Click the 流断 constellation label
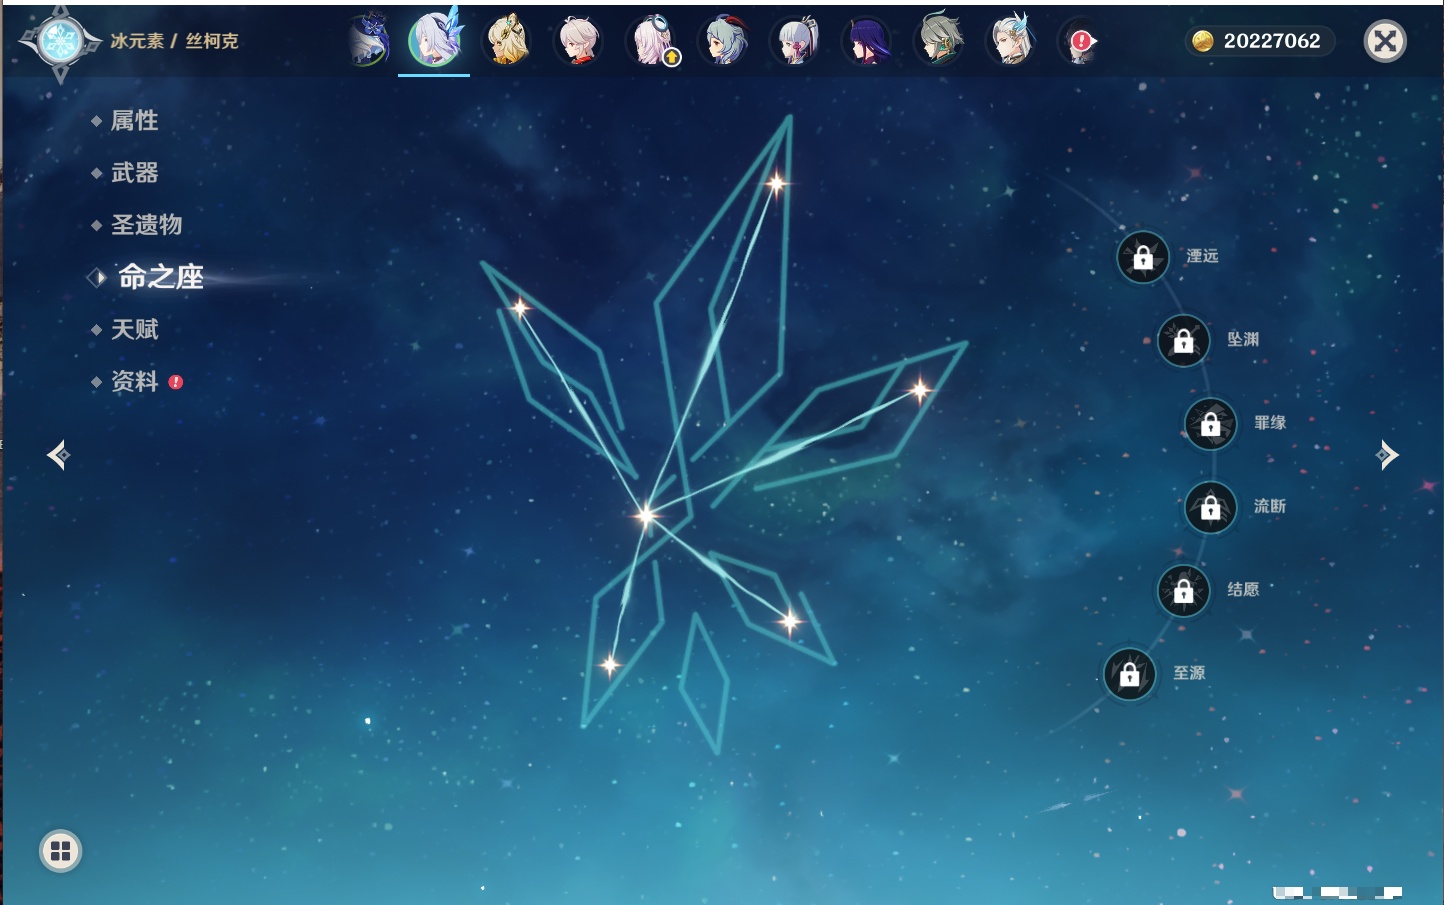The image size is (1444, 905). (1270, 506)
